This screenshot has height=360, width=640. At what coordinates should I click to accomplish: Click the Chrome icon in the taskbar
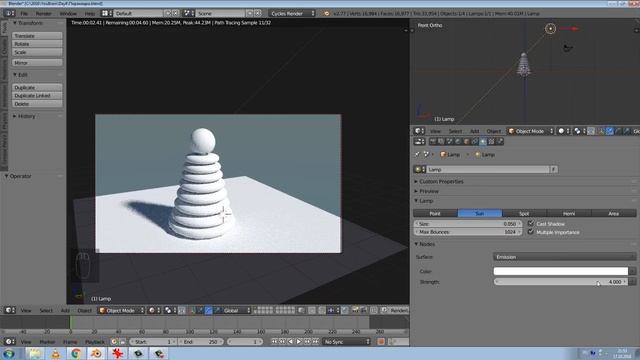pyautogui.click(x=76, y=353)
